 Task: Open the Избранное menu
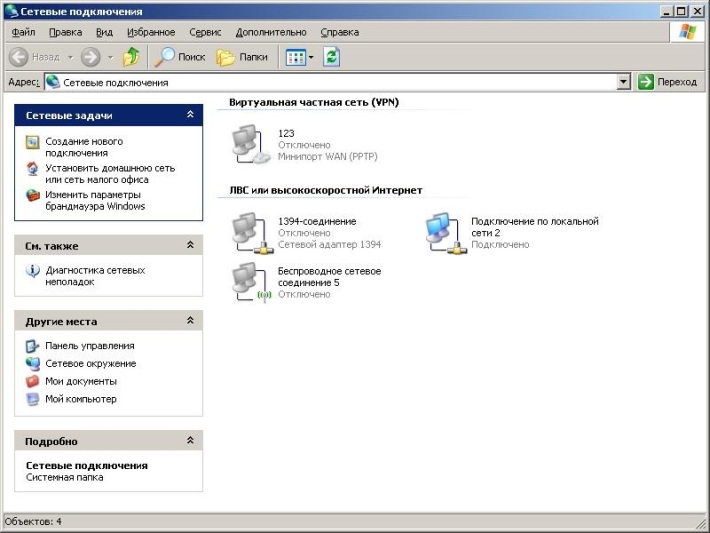(x=151, y=32)
